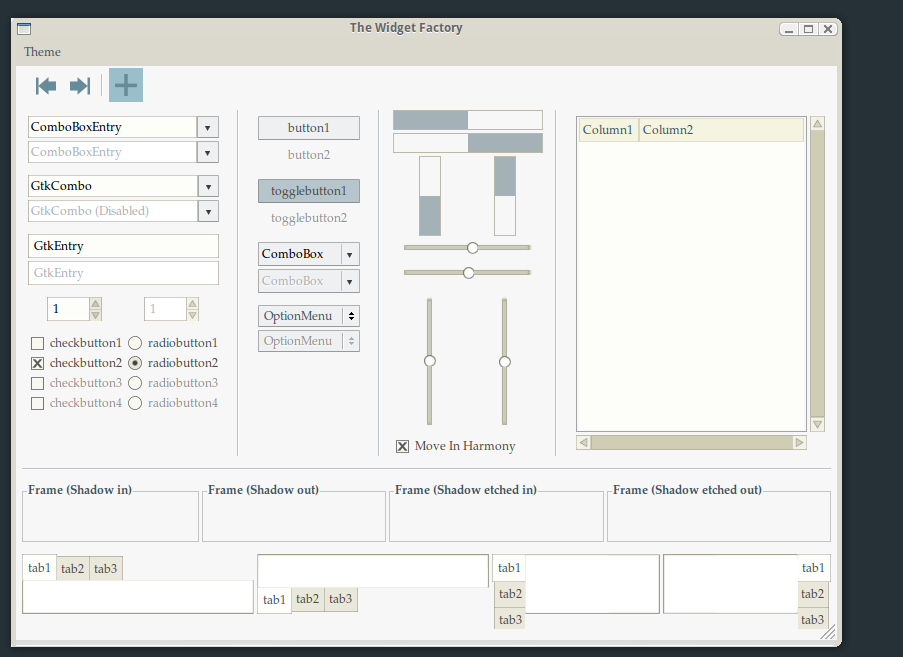Click the tree view horizontal scrollbar track
Image resolution: width=903 pixels, height=657 pixels.
click(x=691, y=442)
